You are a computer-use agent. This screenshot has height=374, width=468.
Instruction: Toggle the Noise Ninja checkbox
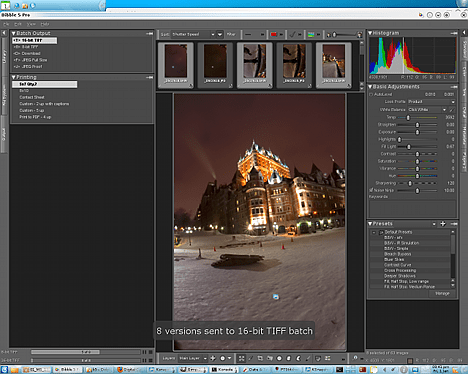(x=371, y=190)
